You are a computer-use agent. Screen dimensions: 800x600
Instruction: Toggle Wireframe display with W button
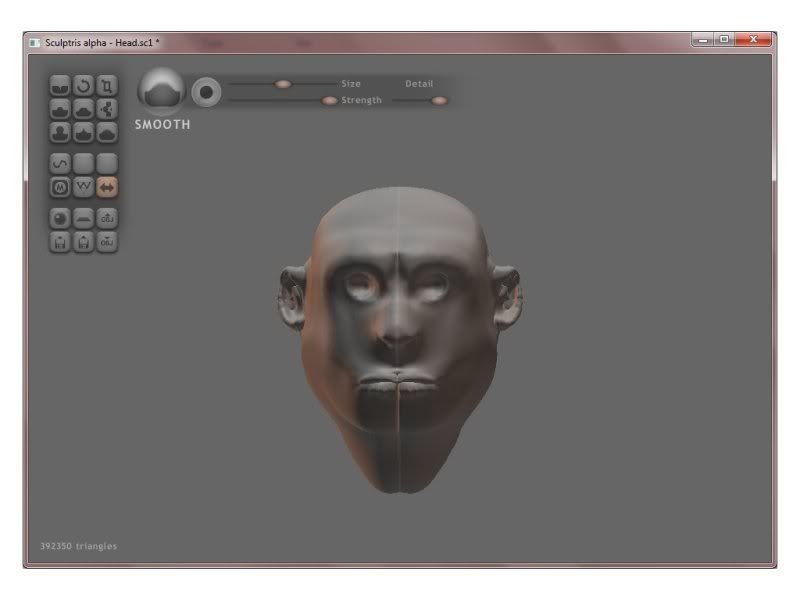[x=83, y=186]
